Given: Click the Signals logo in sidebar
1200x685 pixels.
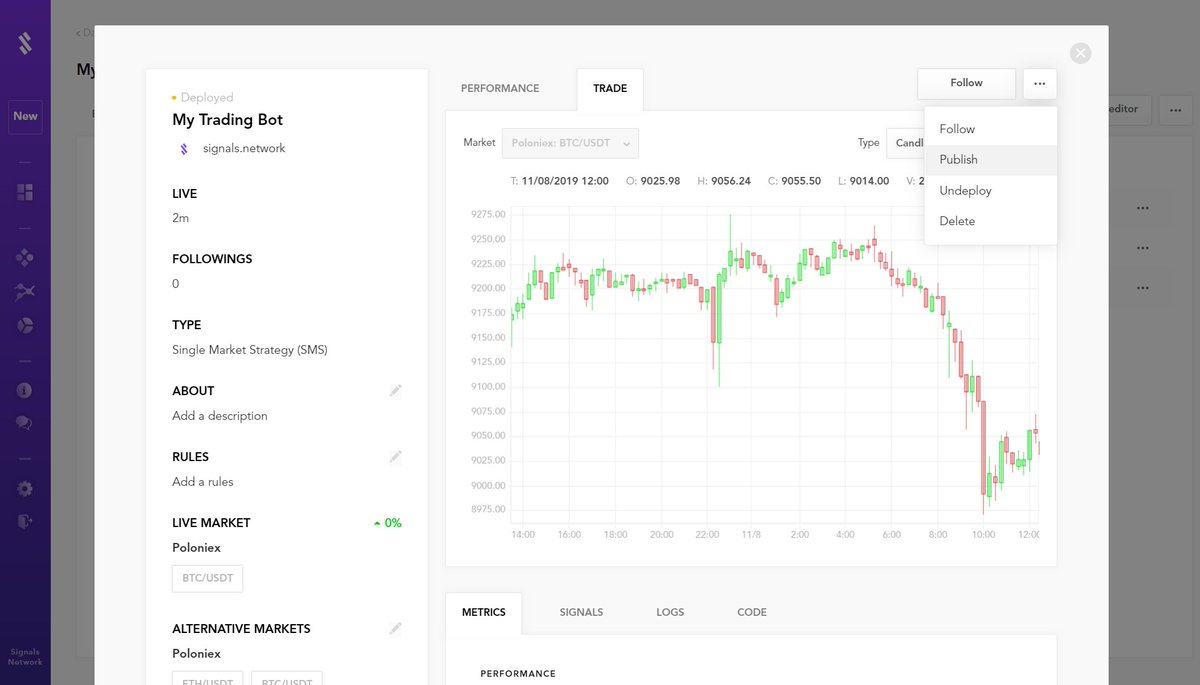Looking at the screenshot, I should (x=25, y=43).
